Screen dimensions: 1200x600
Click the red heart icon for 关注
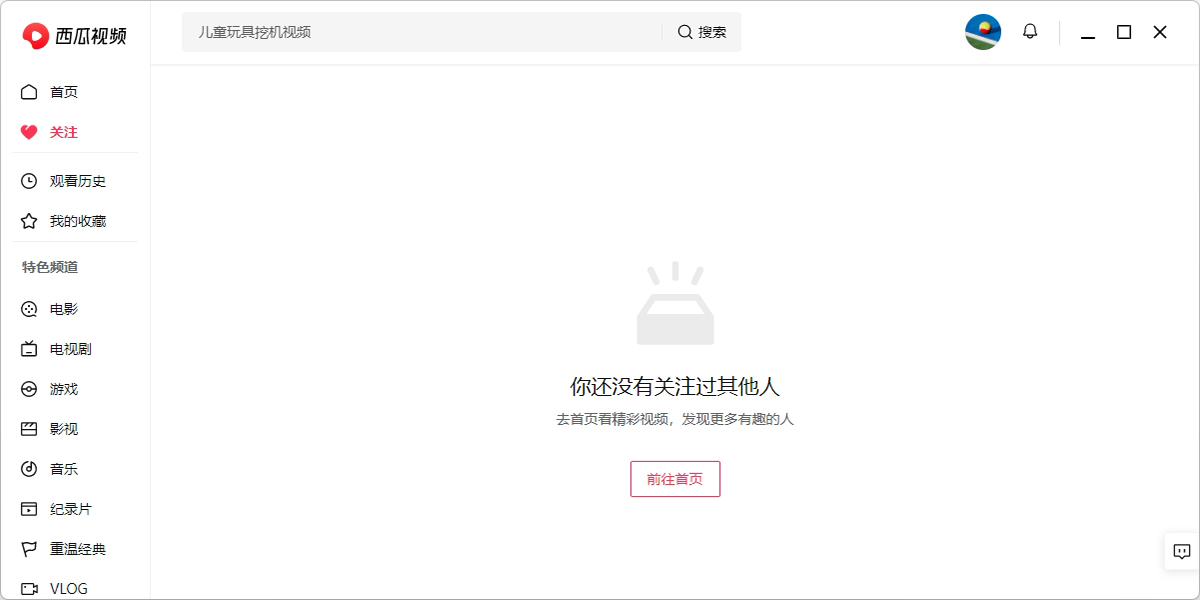(x=29, y=132)
